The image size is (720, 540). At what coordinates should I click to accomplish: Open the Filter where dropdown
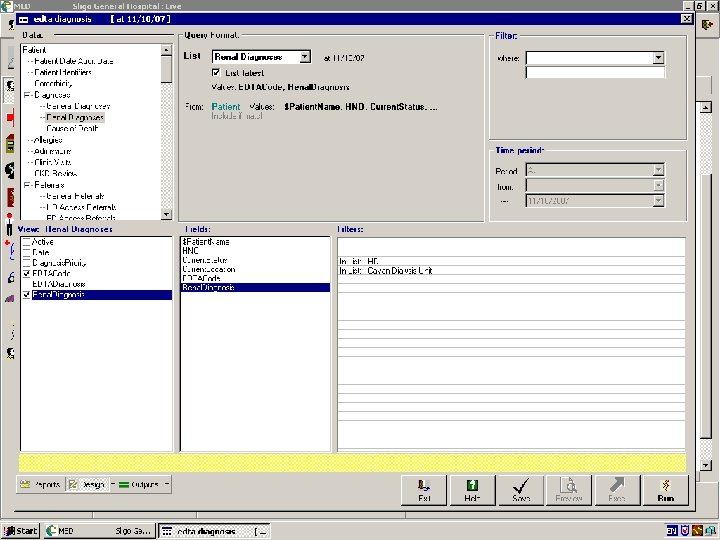(x=658, y=58)
